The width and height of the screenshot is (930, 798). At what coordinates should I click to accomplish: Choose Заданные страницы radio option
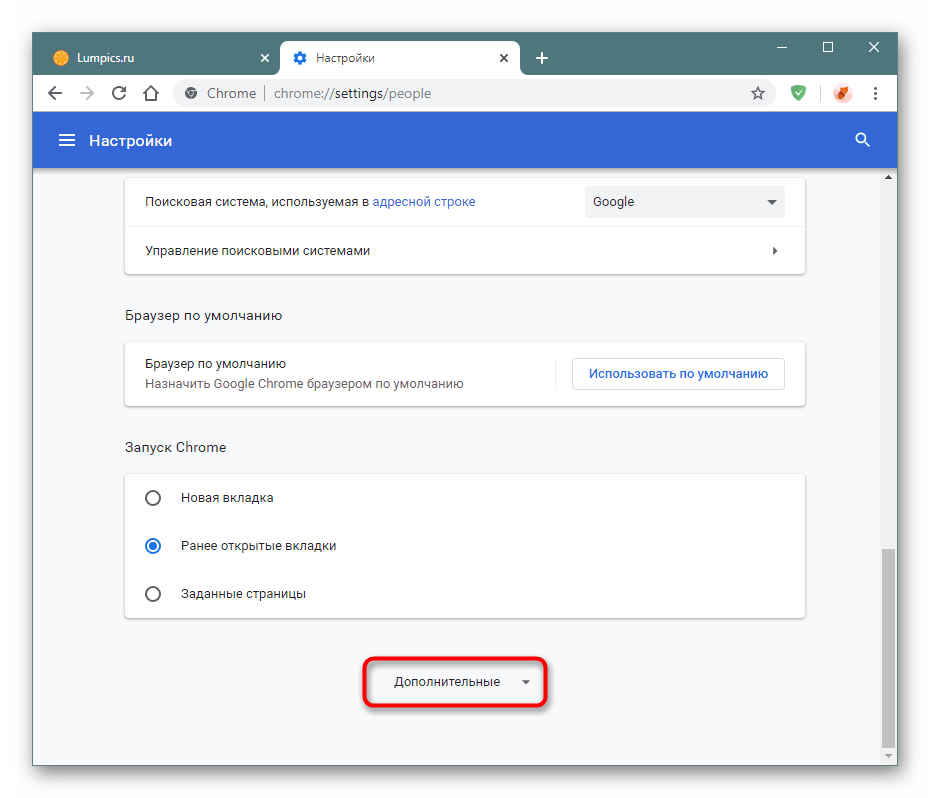[x=153, y=594]
